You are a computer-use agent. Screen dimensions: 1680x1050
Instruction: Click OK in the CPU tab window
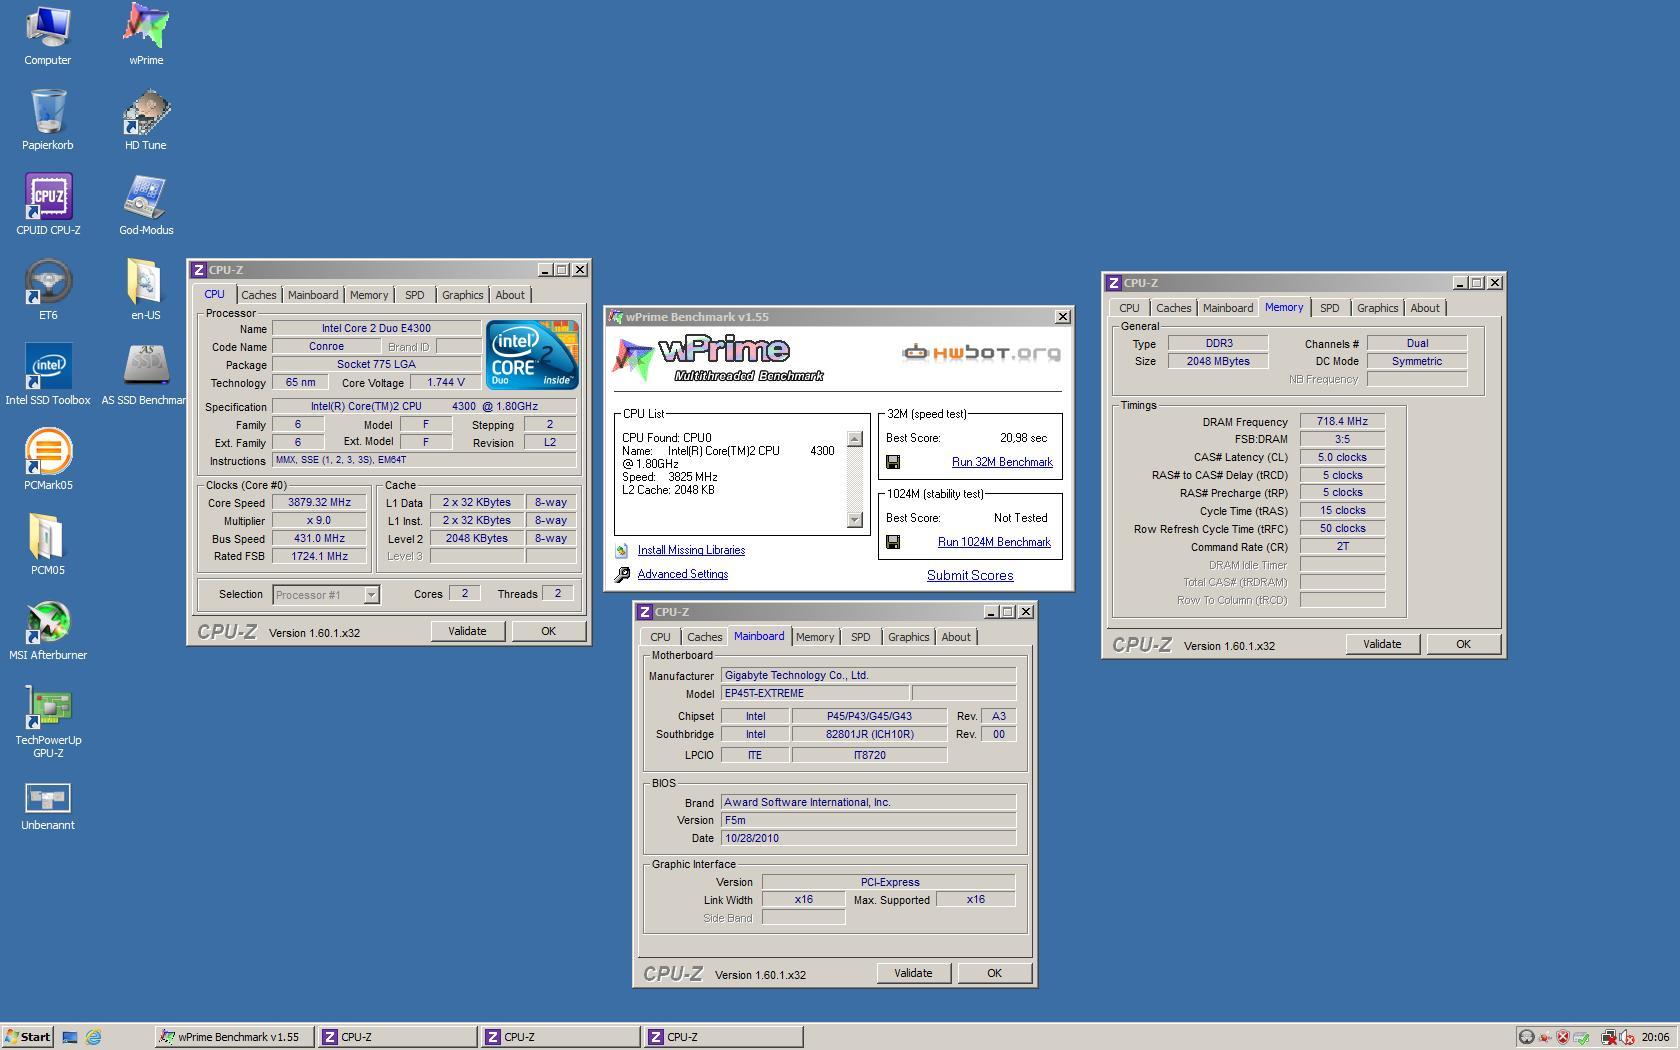click(x=548, y=631)
